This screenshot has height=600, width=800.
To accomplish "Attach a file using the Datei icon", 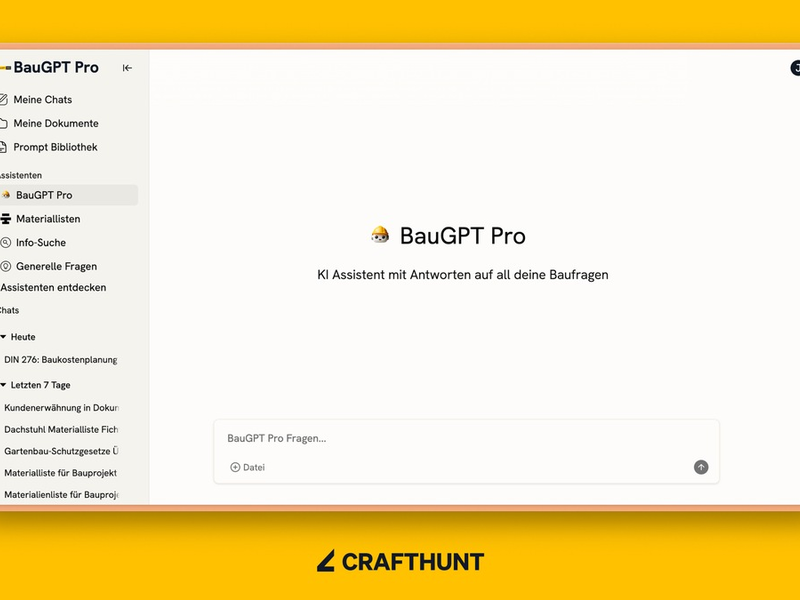I will tap(235, 467).
